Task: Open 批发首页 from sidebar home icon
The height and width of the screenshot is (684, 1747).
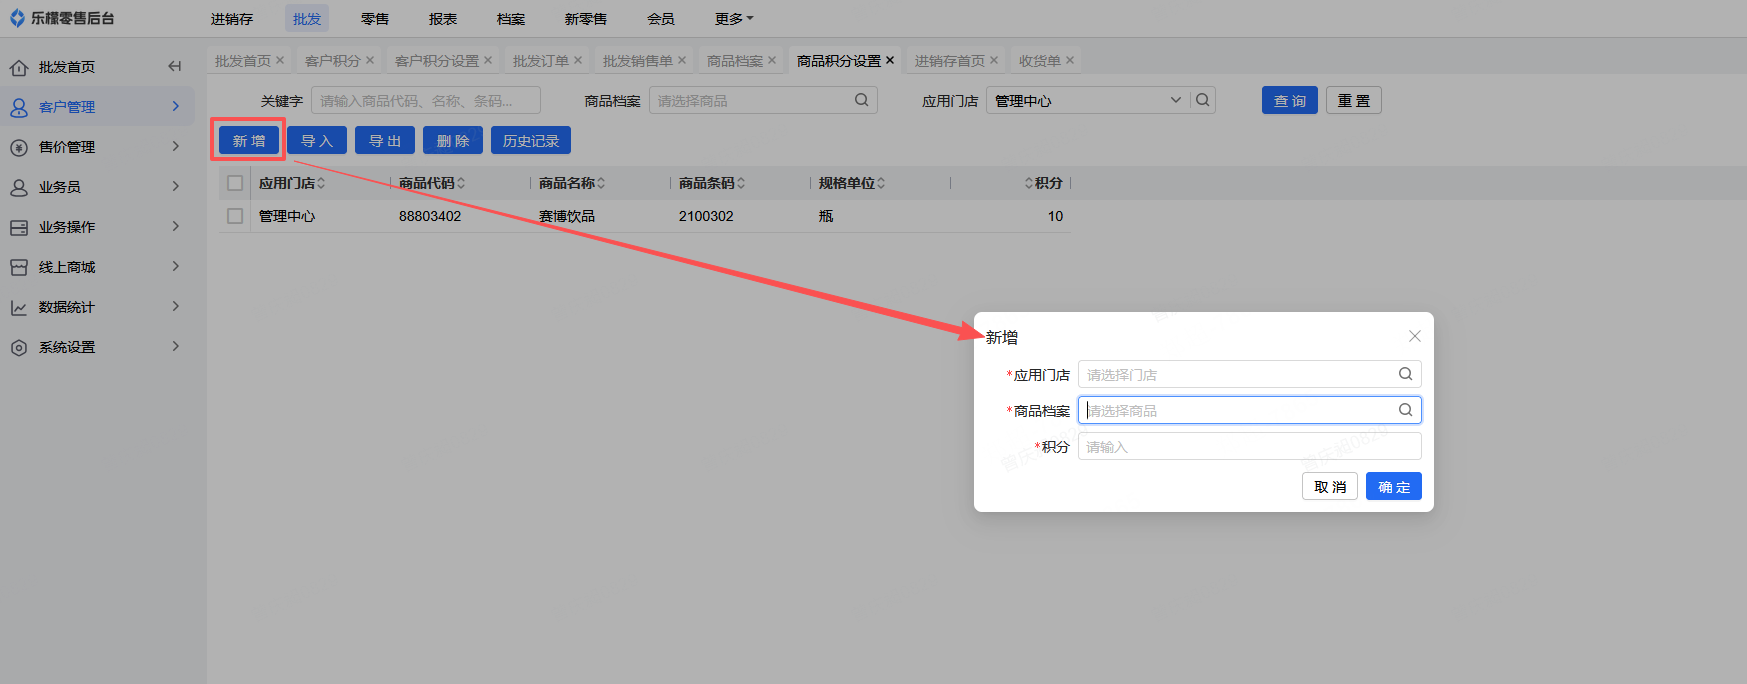Action: (19, 67)
